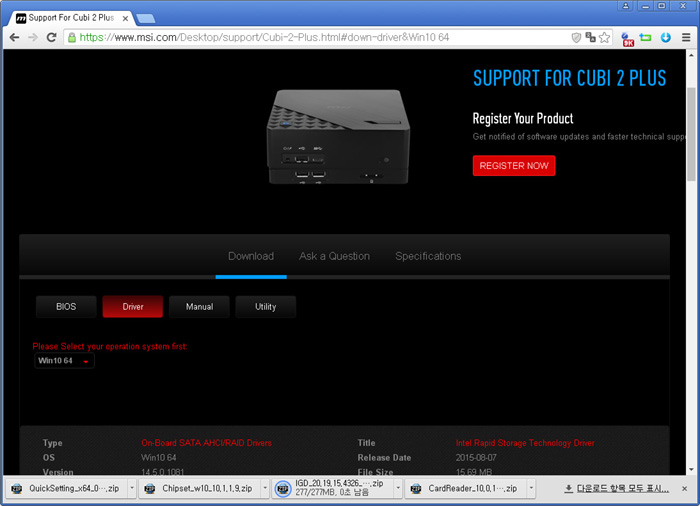Image resolution: width=700 pixels, height=506 pixels.
Task: Close the Support For Cubi 2 Plus tab
Action: click(125, 18)
